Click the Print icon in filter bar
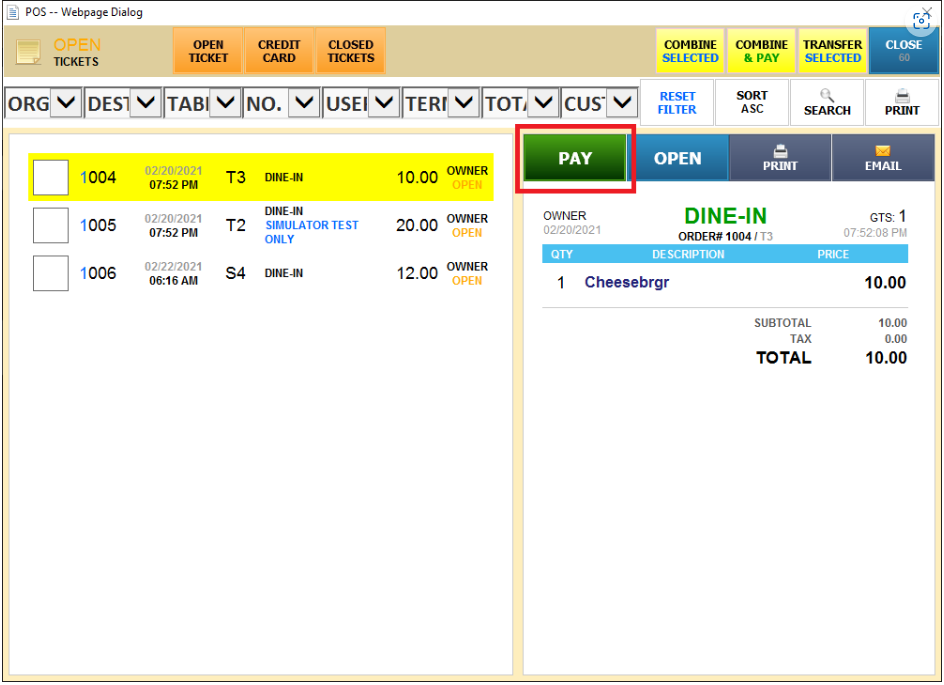 tap(901, 96)
